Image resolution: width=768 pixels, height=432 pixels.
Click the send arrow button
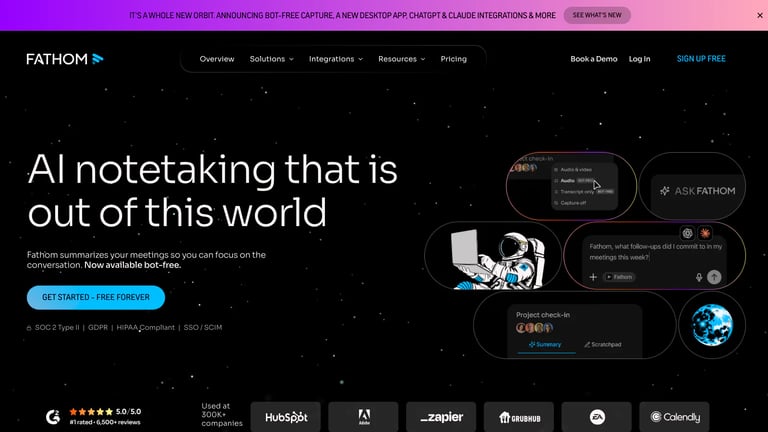click(714, 277)
